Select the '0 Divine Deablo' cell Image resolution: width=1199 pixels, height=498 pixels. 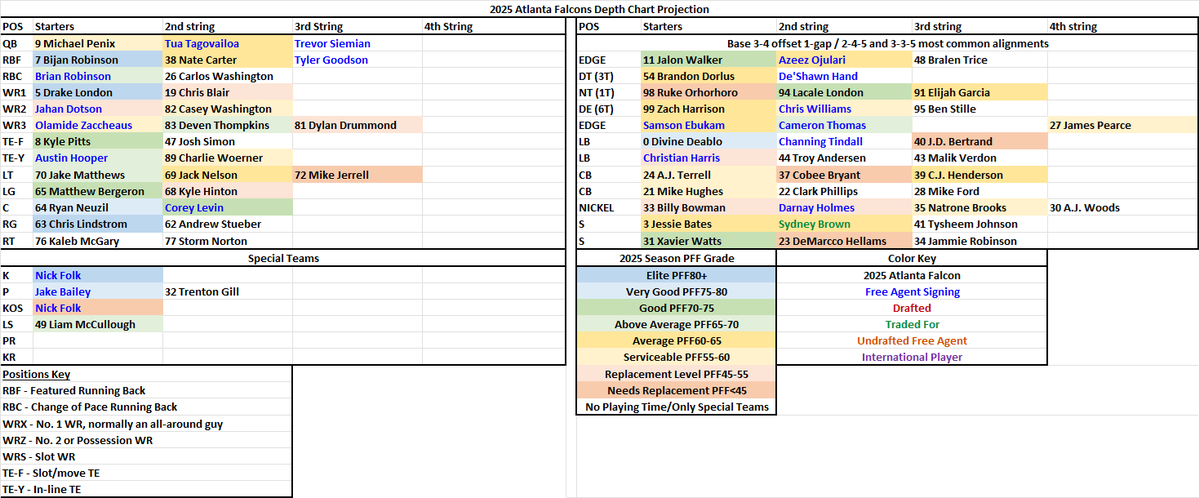pyautogui.click(x=709, y=142)
